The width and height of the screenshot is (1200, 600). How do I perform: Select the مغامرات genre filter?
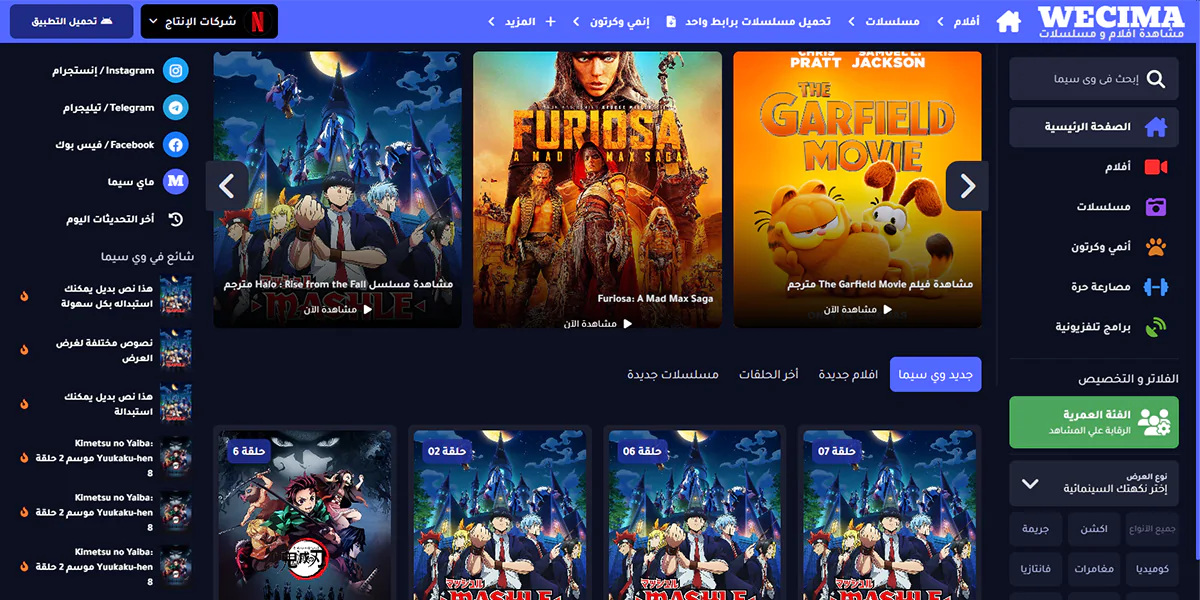(1094, 568)
